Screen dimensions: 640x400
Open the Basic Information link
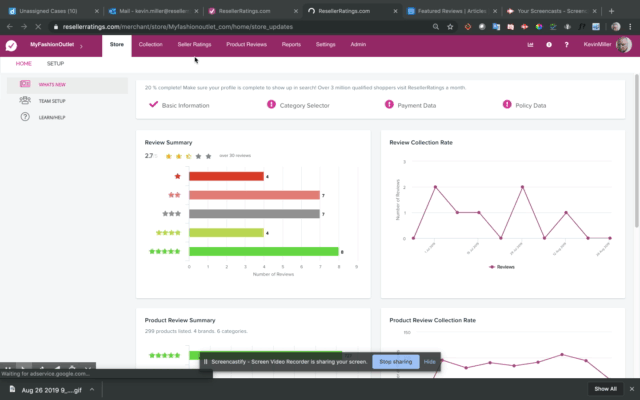point(185,105)
